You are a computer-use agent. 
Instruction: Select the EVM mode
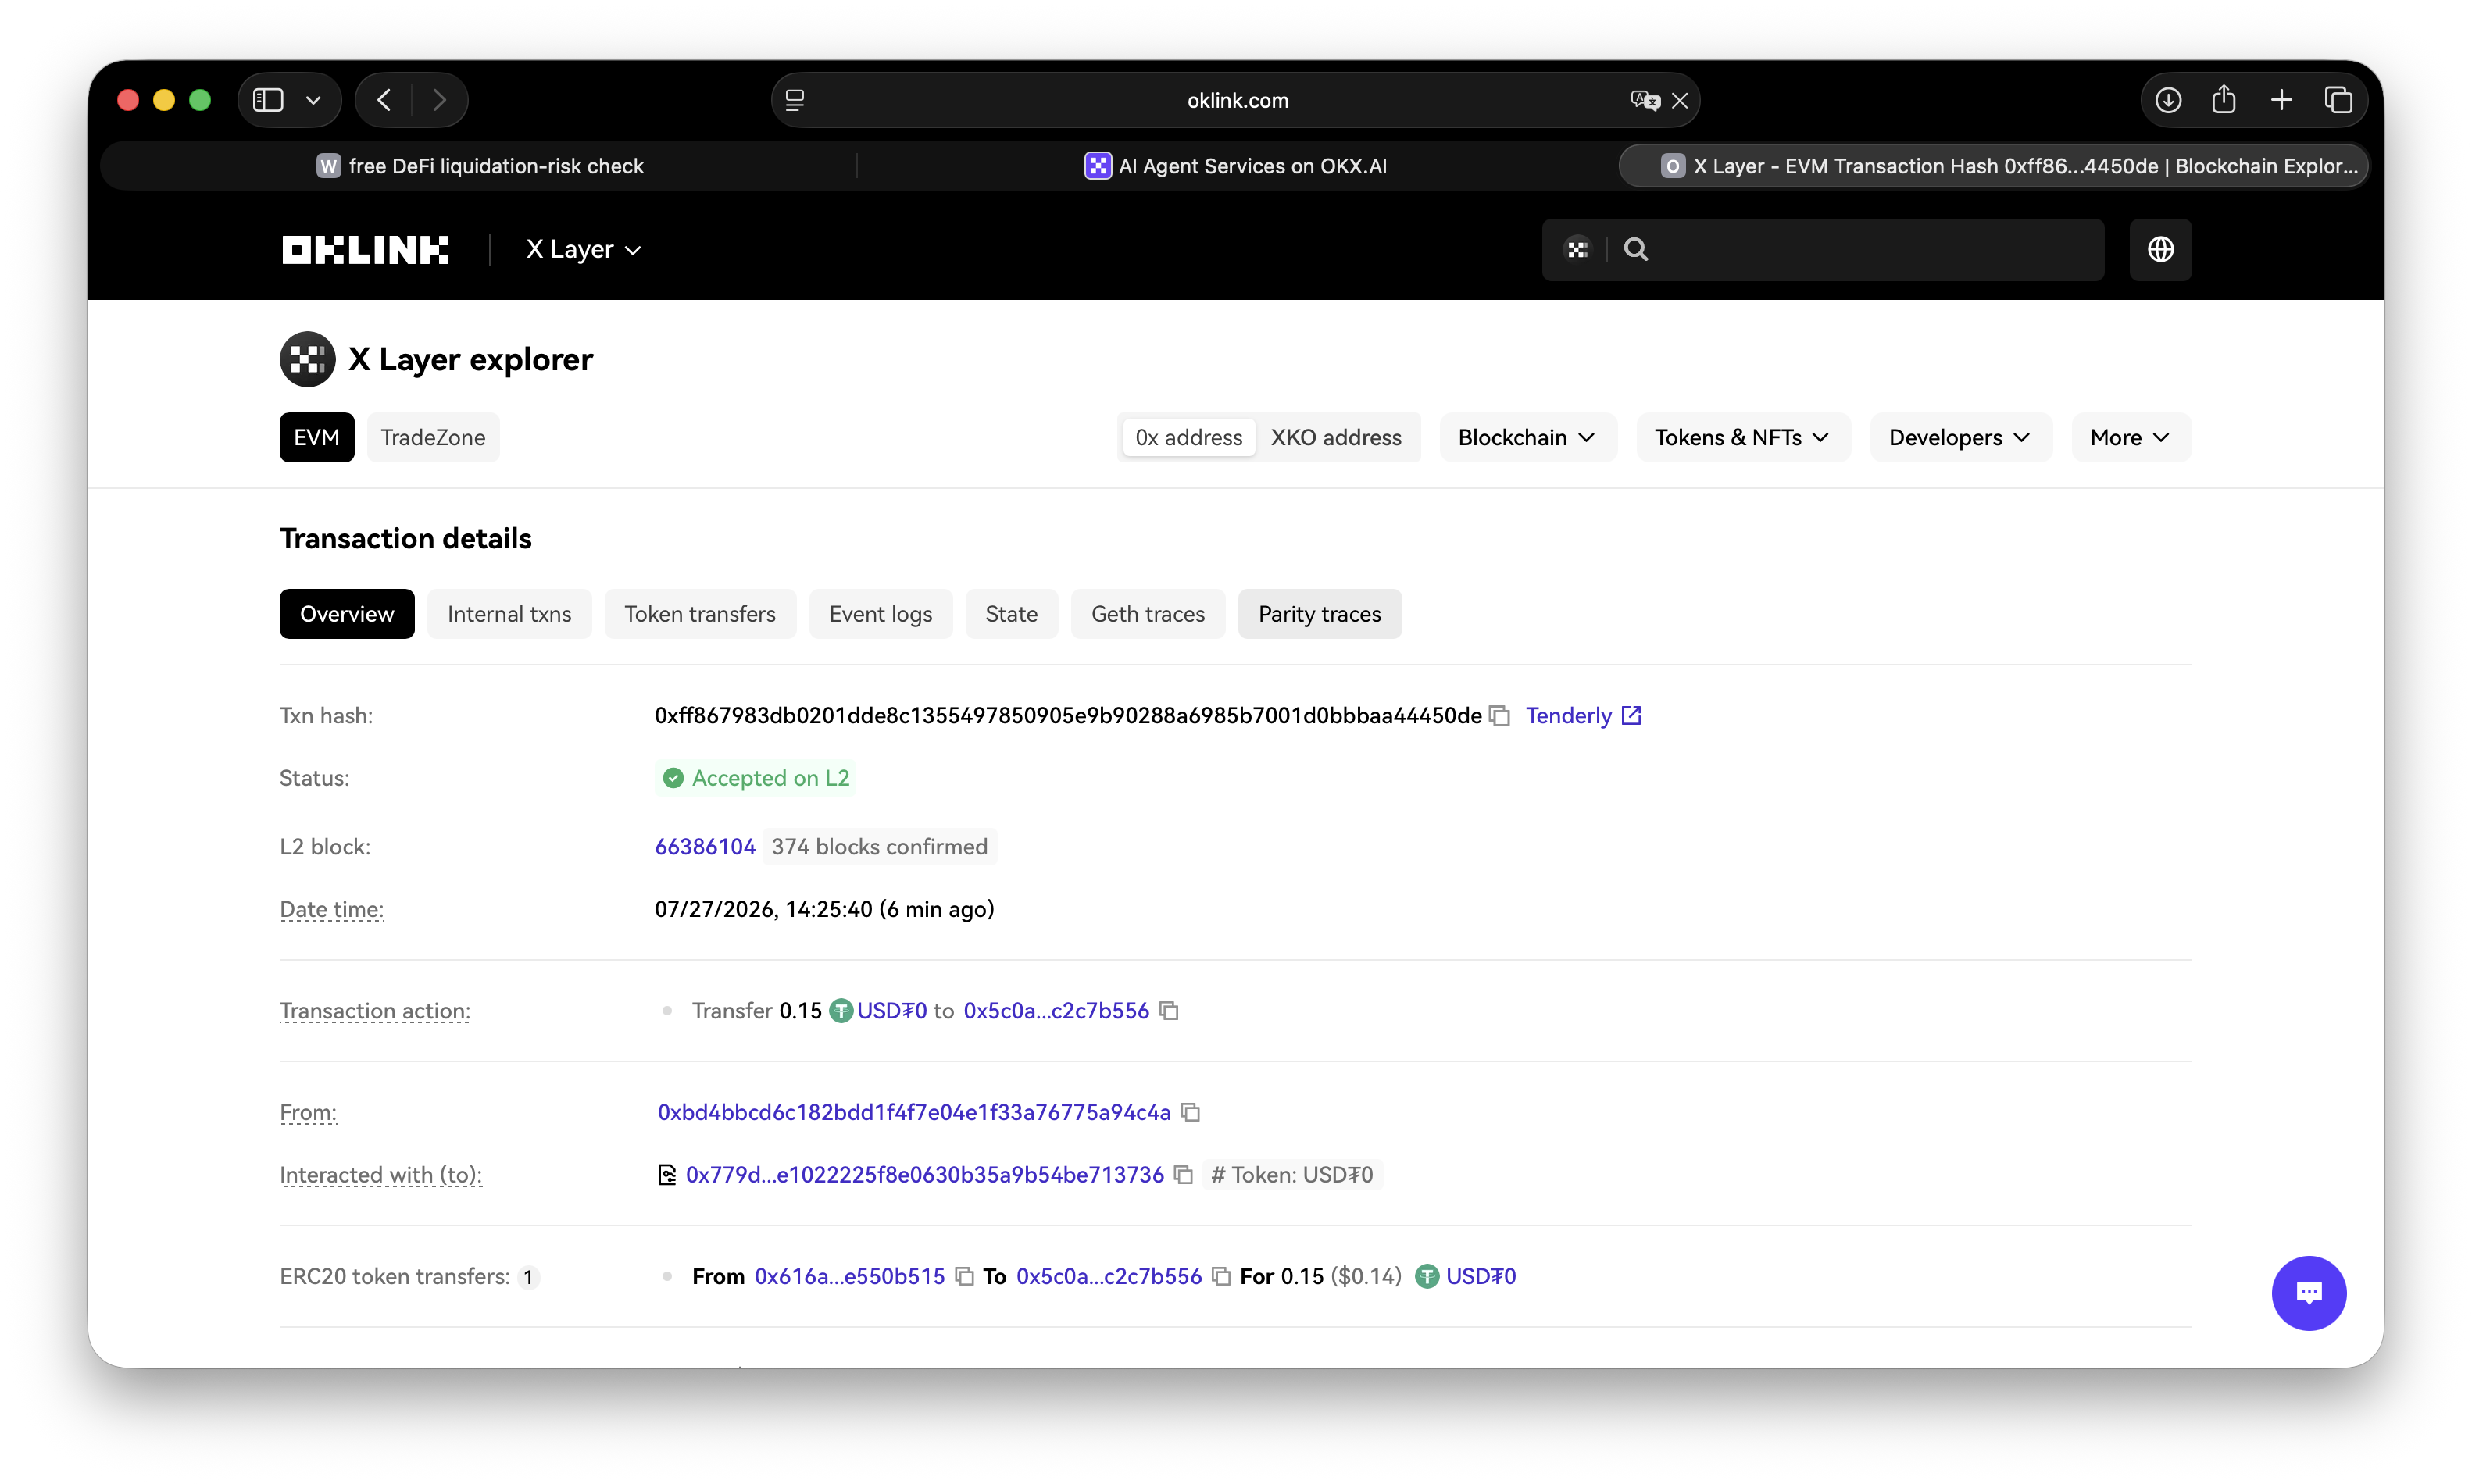(x=317, y=437)
